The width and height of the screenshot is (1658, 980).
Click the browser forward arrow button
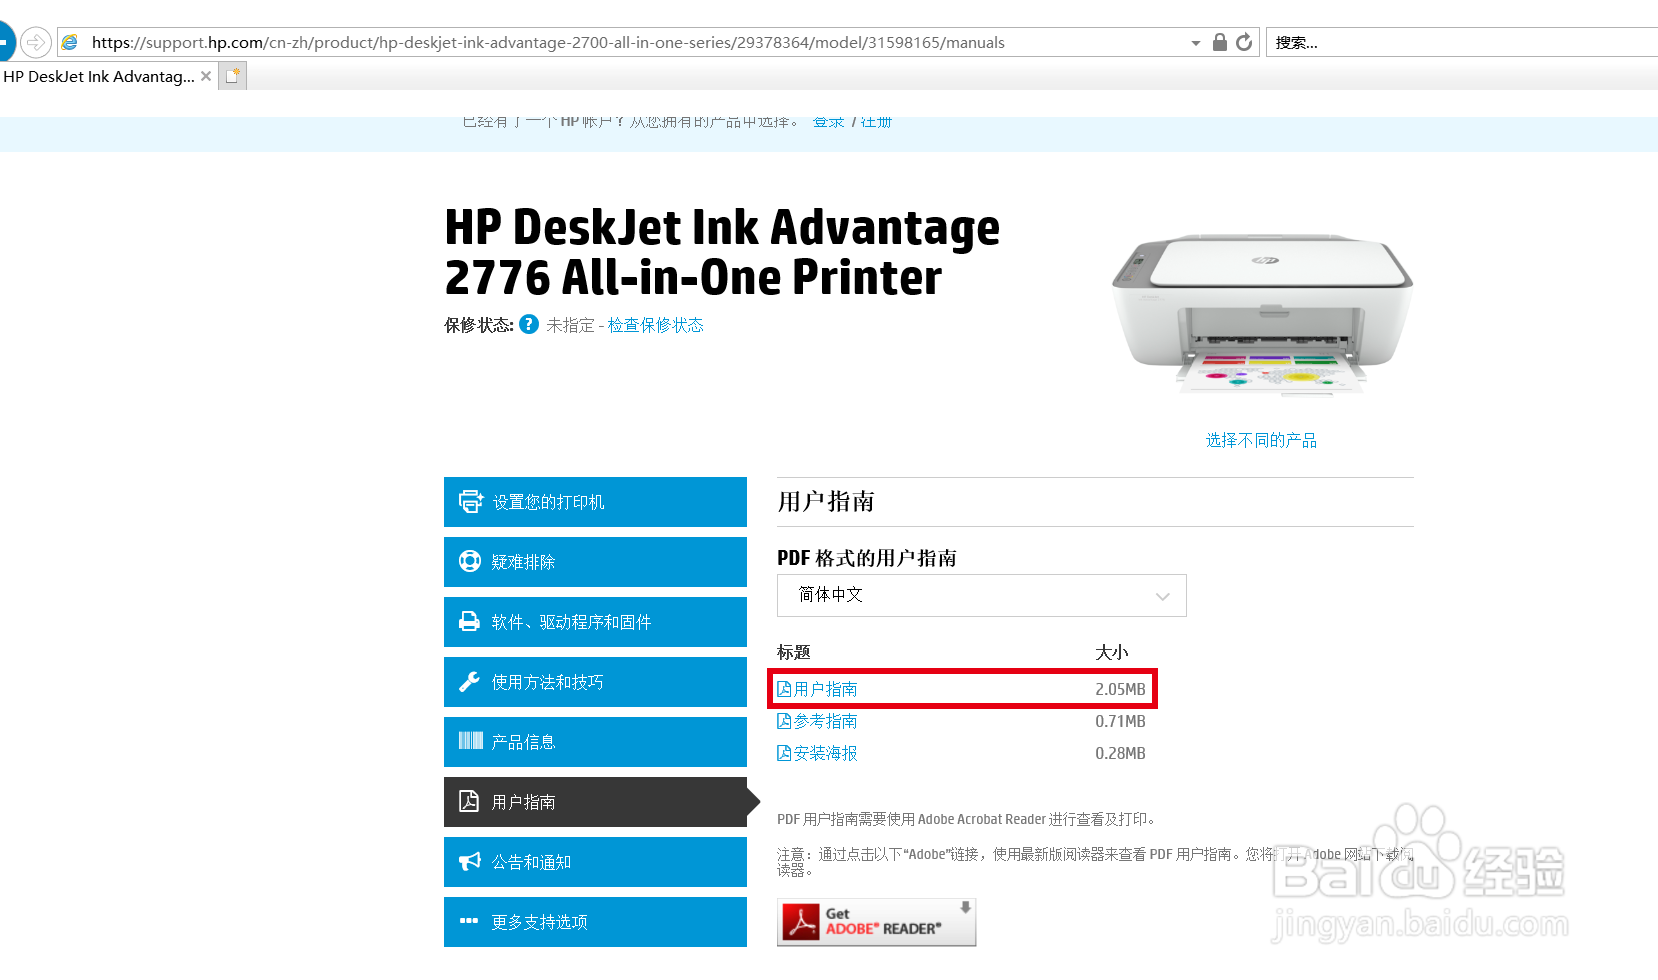[x=36, y=42]
